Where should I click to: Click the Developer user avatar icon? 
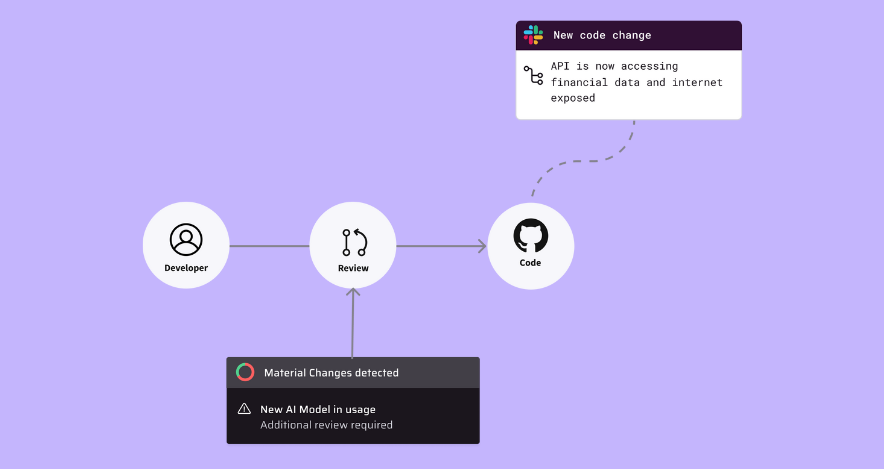pyautogui.click(x=186, y=240)
